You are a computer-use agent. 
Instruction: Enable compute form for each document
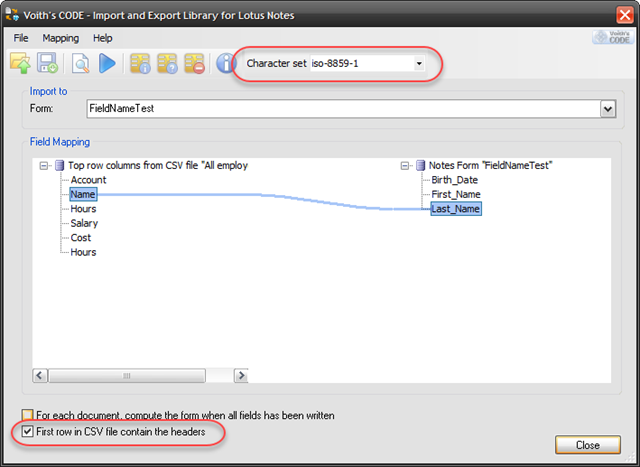[x=27, y=415]
